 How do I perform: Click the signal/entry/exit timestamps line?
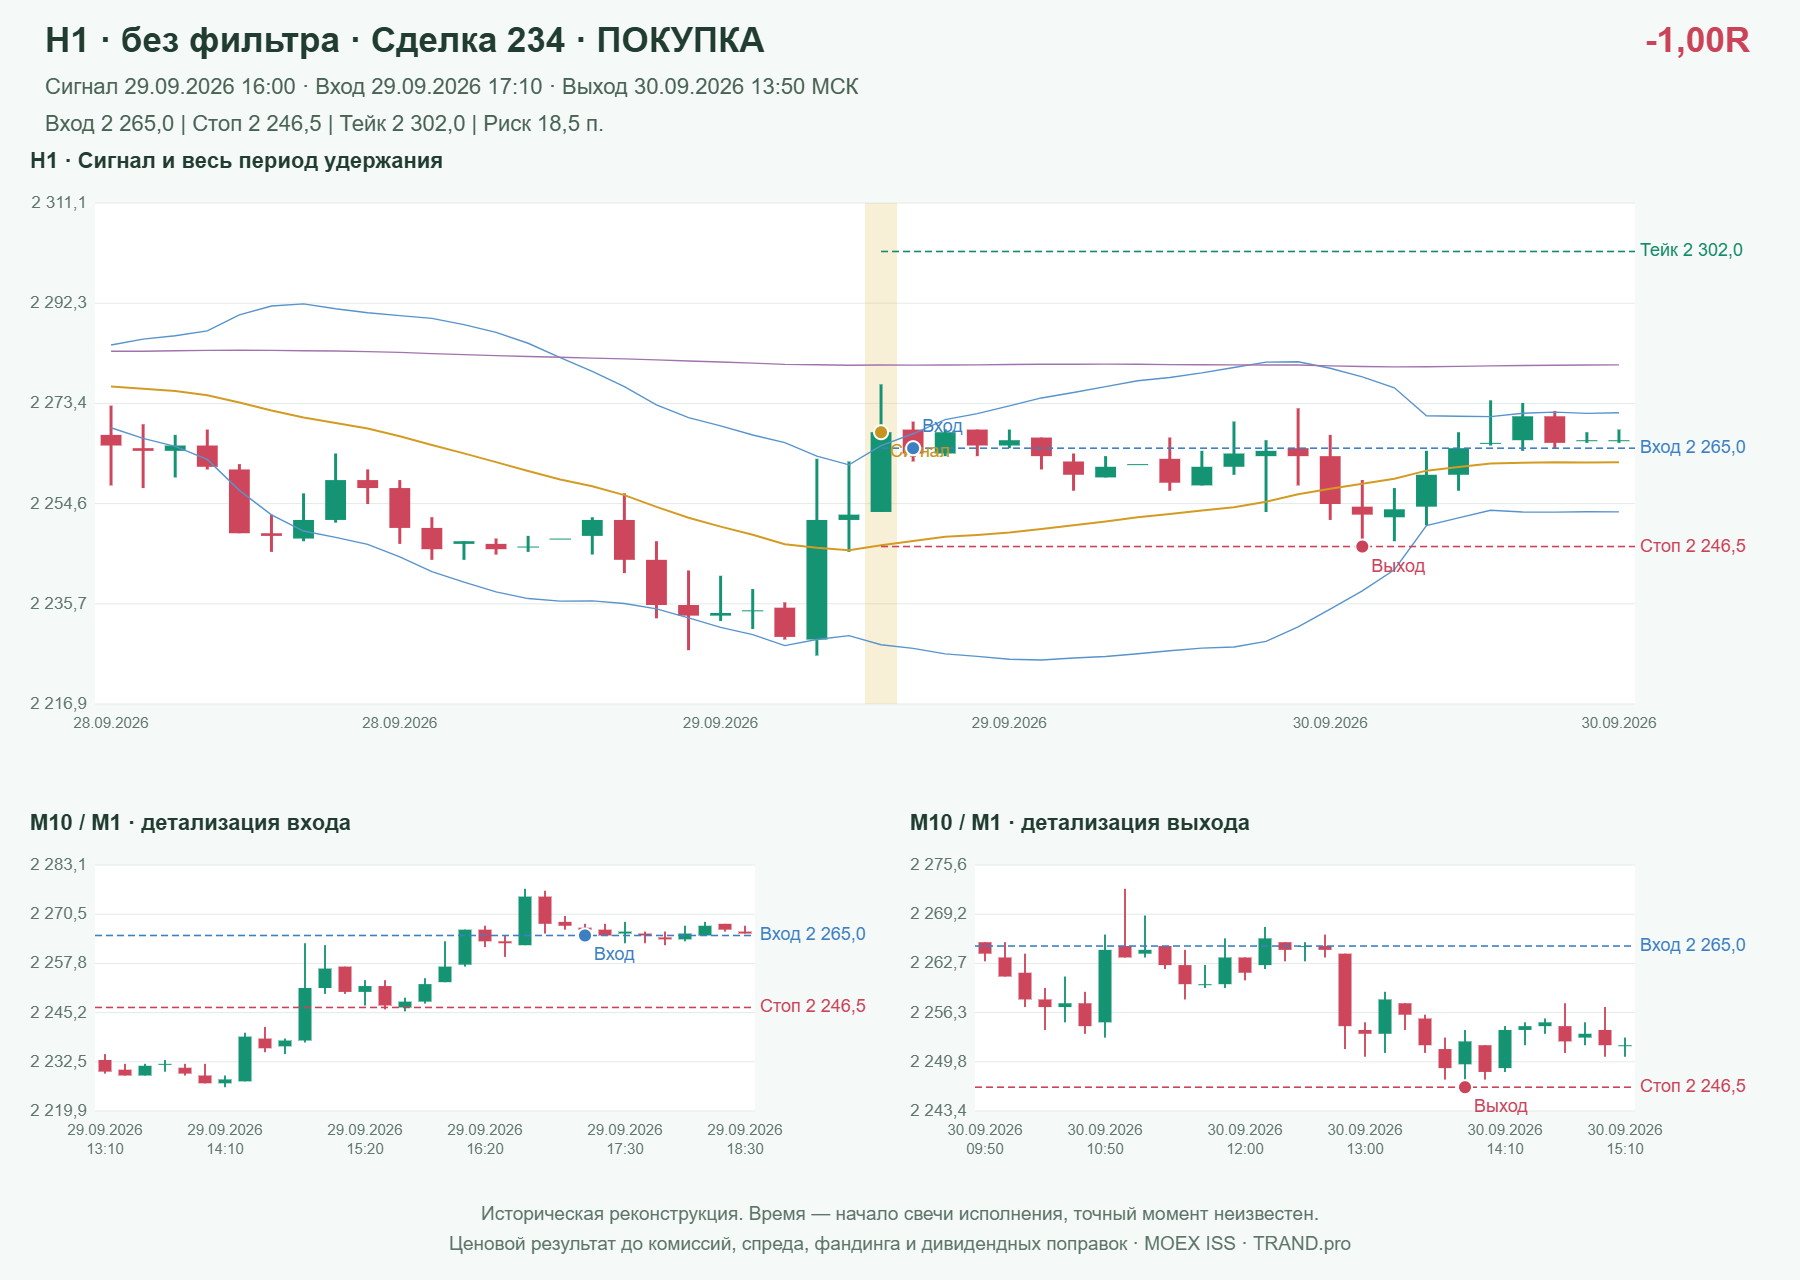coord(452,87)
